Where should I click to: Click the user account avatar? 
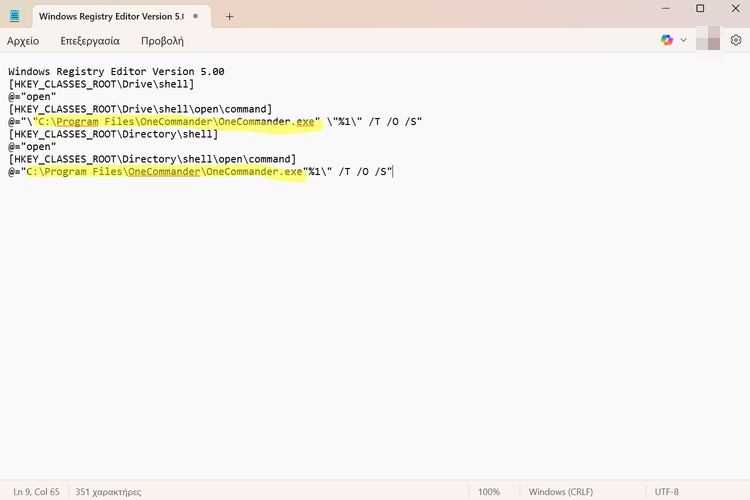[x=713, y=40]
